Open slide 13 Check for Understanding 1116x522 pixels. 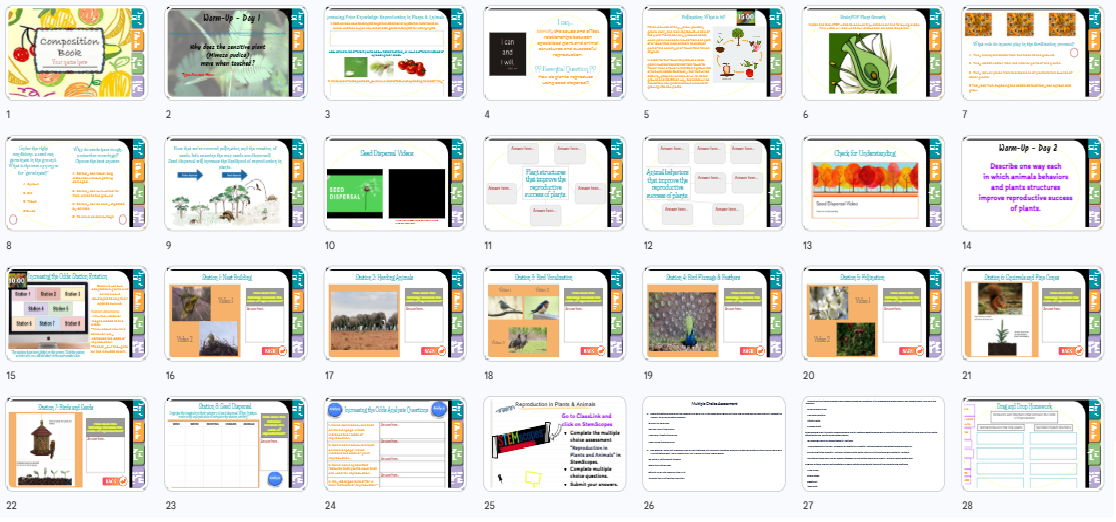(873, 184)
